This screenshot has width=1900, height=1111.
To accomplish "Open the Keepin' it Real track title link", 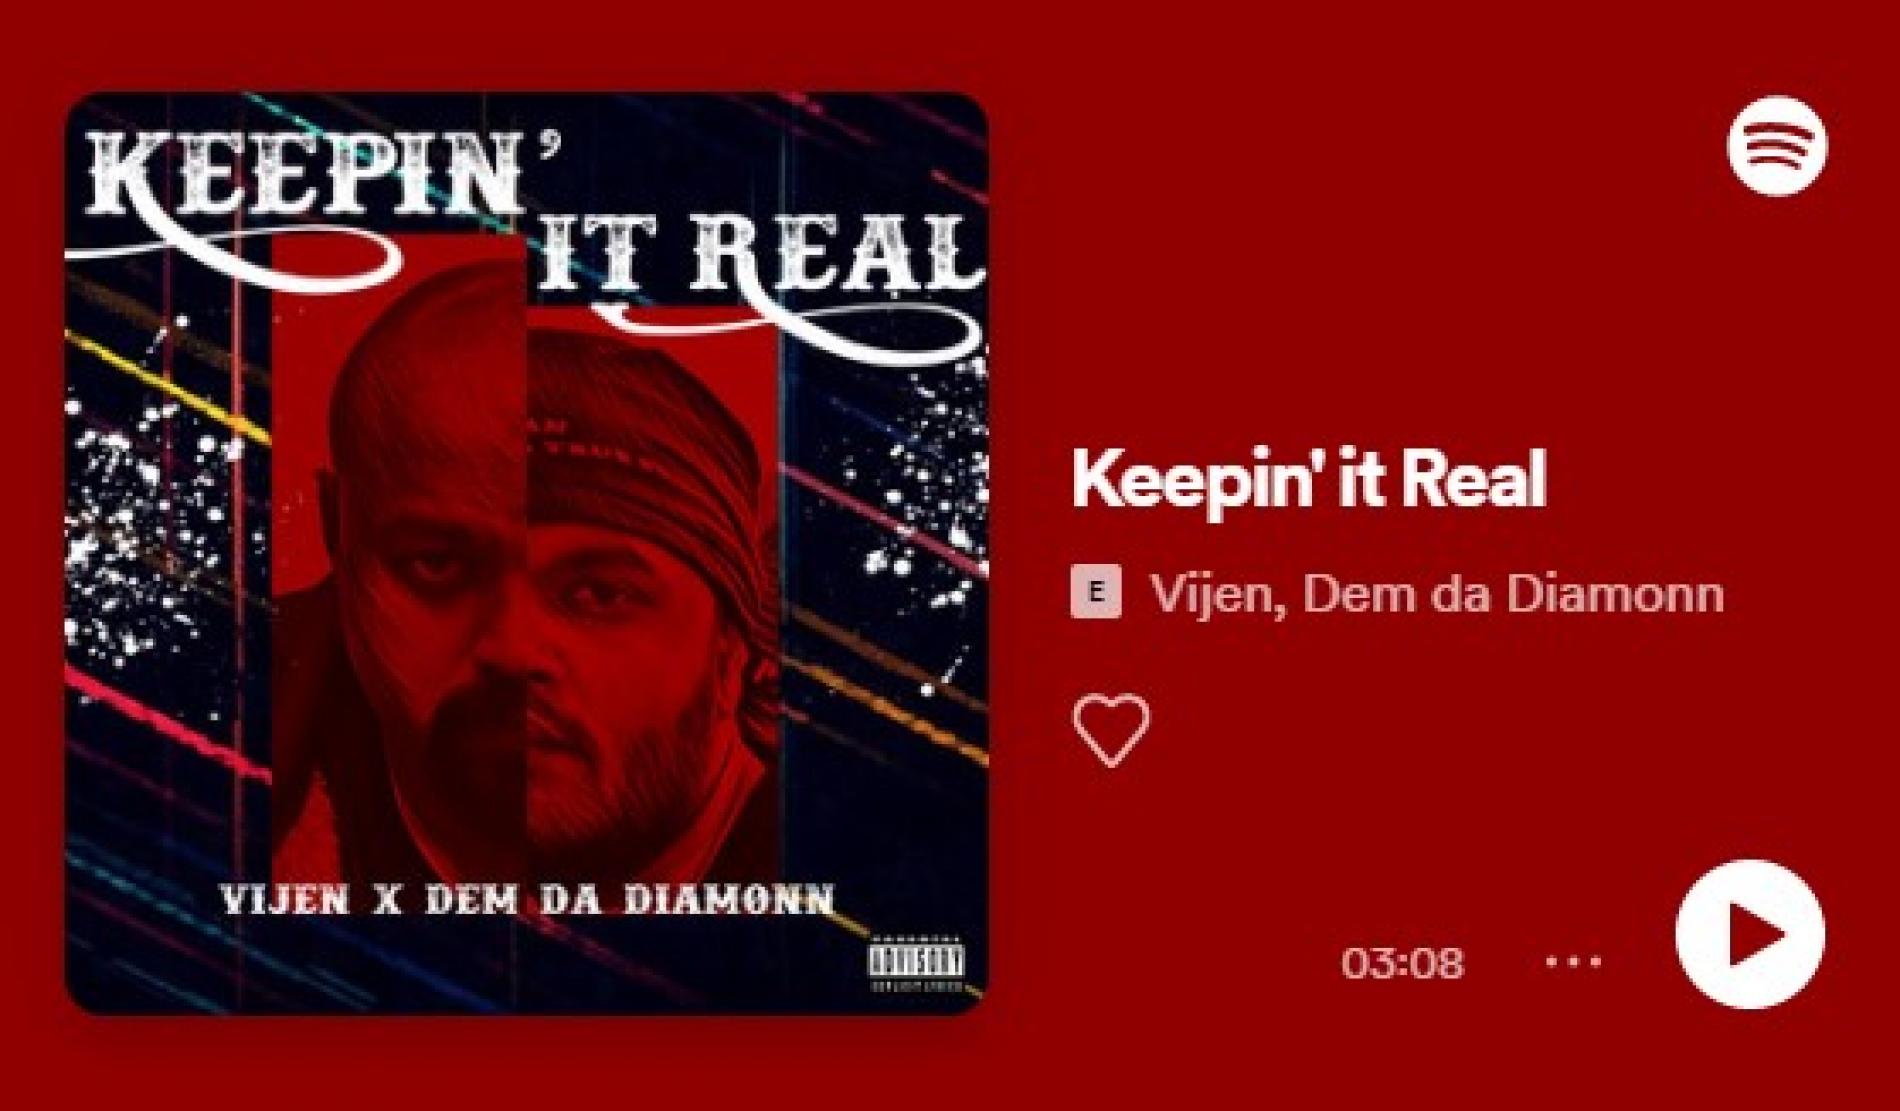I will [1309, 480].
